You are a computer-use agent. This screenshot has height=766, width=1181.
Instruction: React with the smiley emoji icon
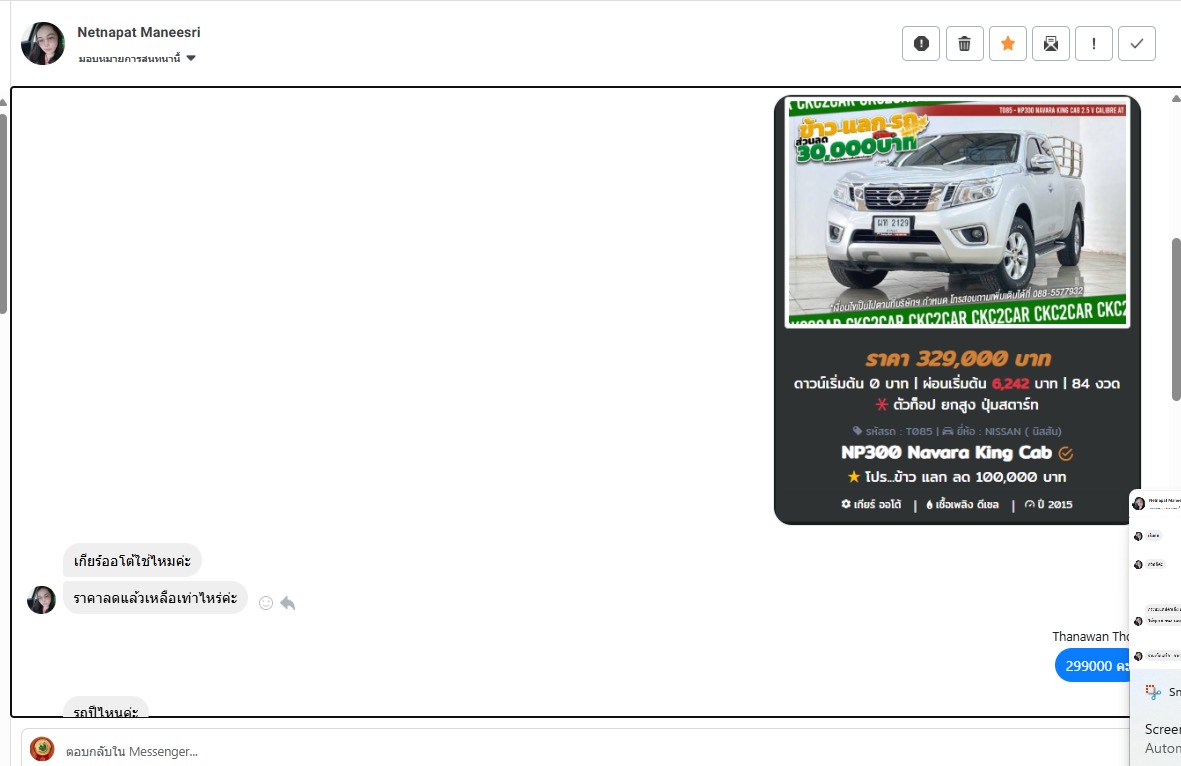coord(266,603)
